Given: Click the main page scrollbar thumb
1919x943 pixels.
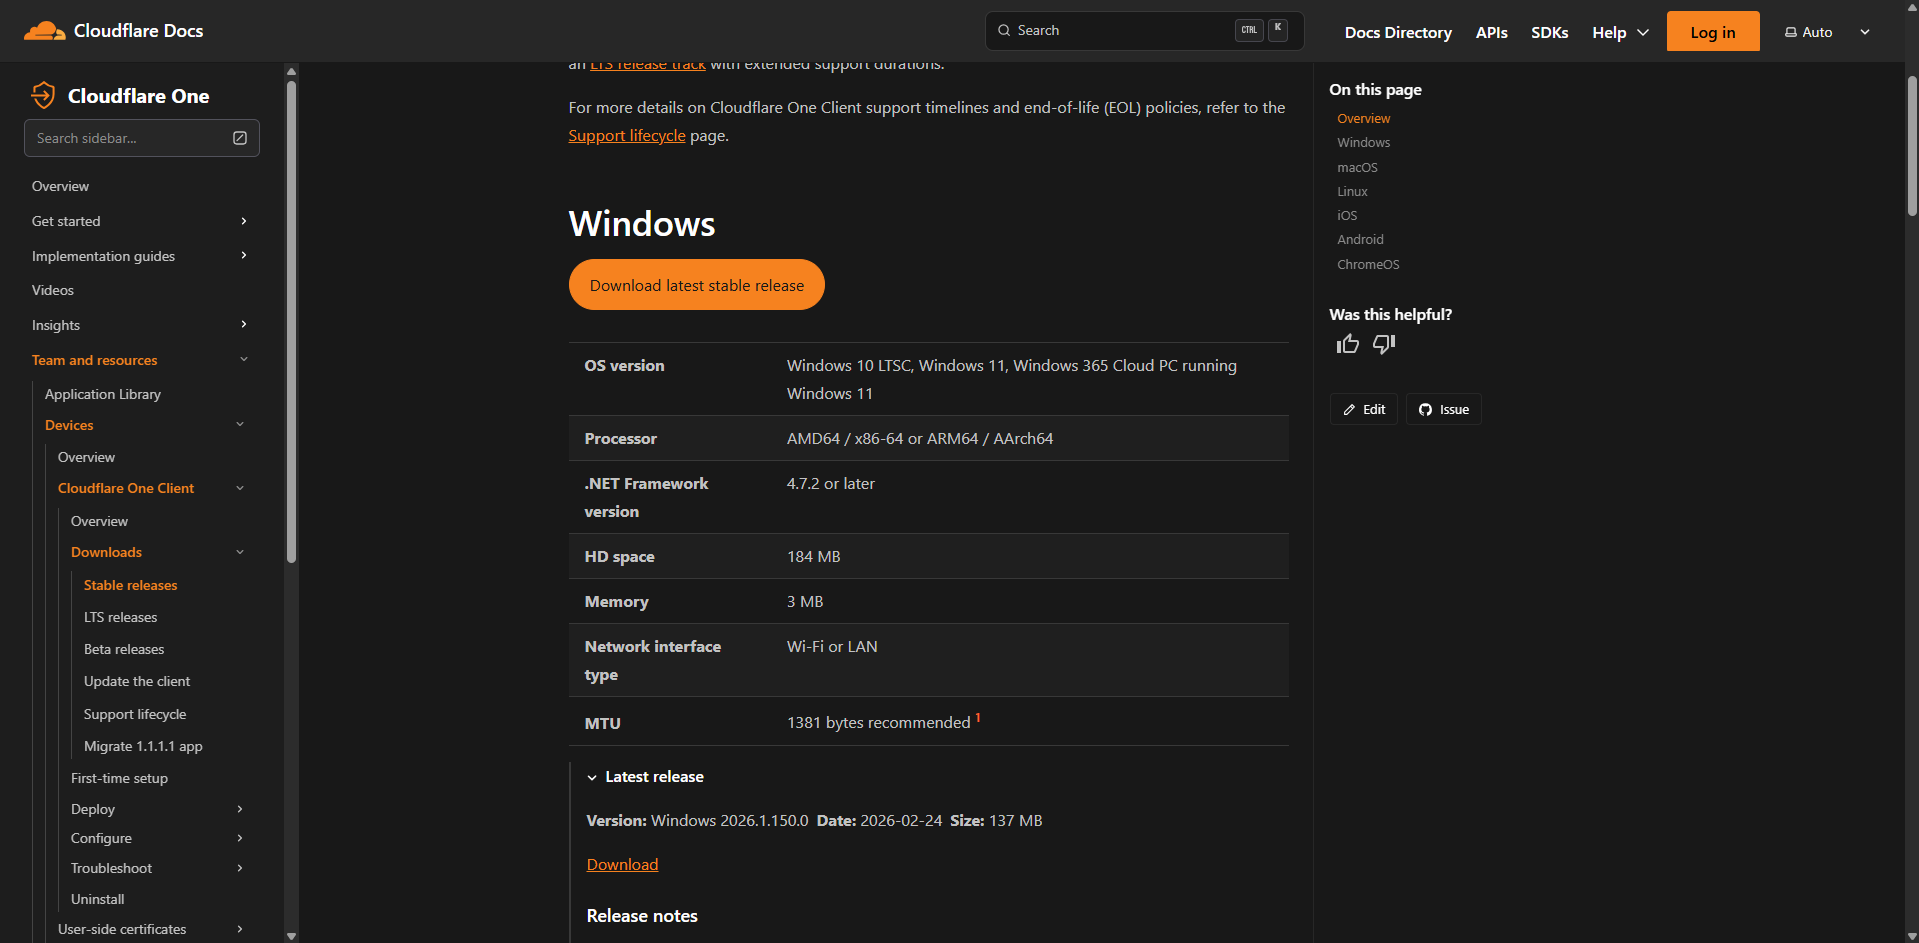Looking at the screenshot, I should pyautogui.click(x=1912, y=145).
